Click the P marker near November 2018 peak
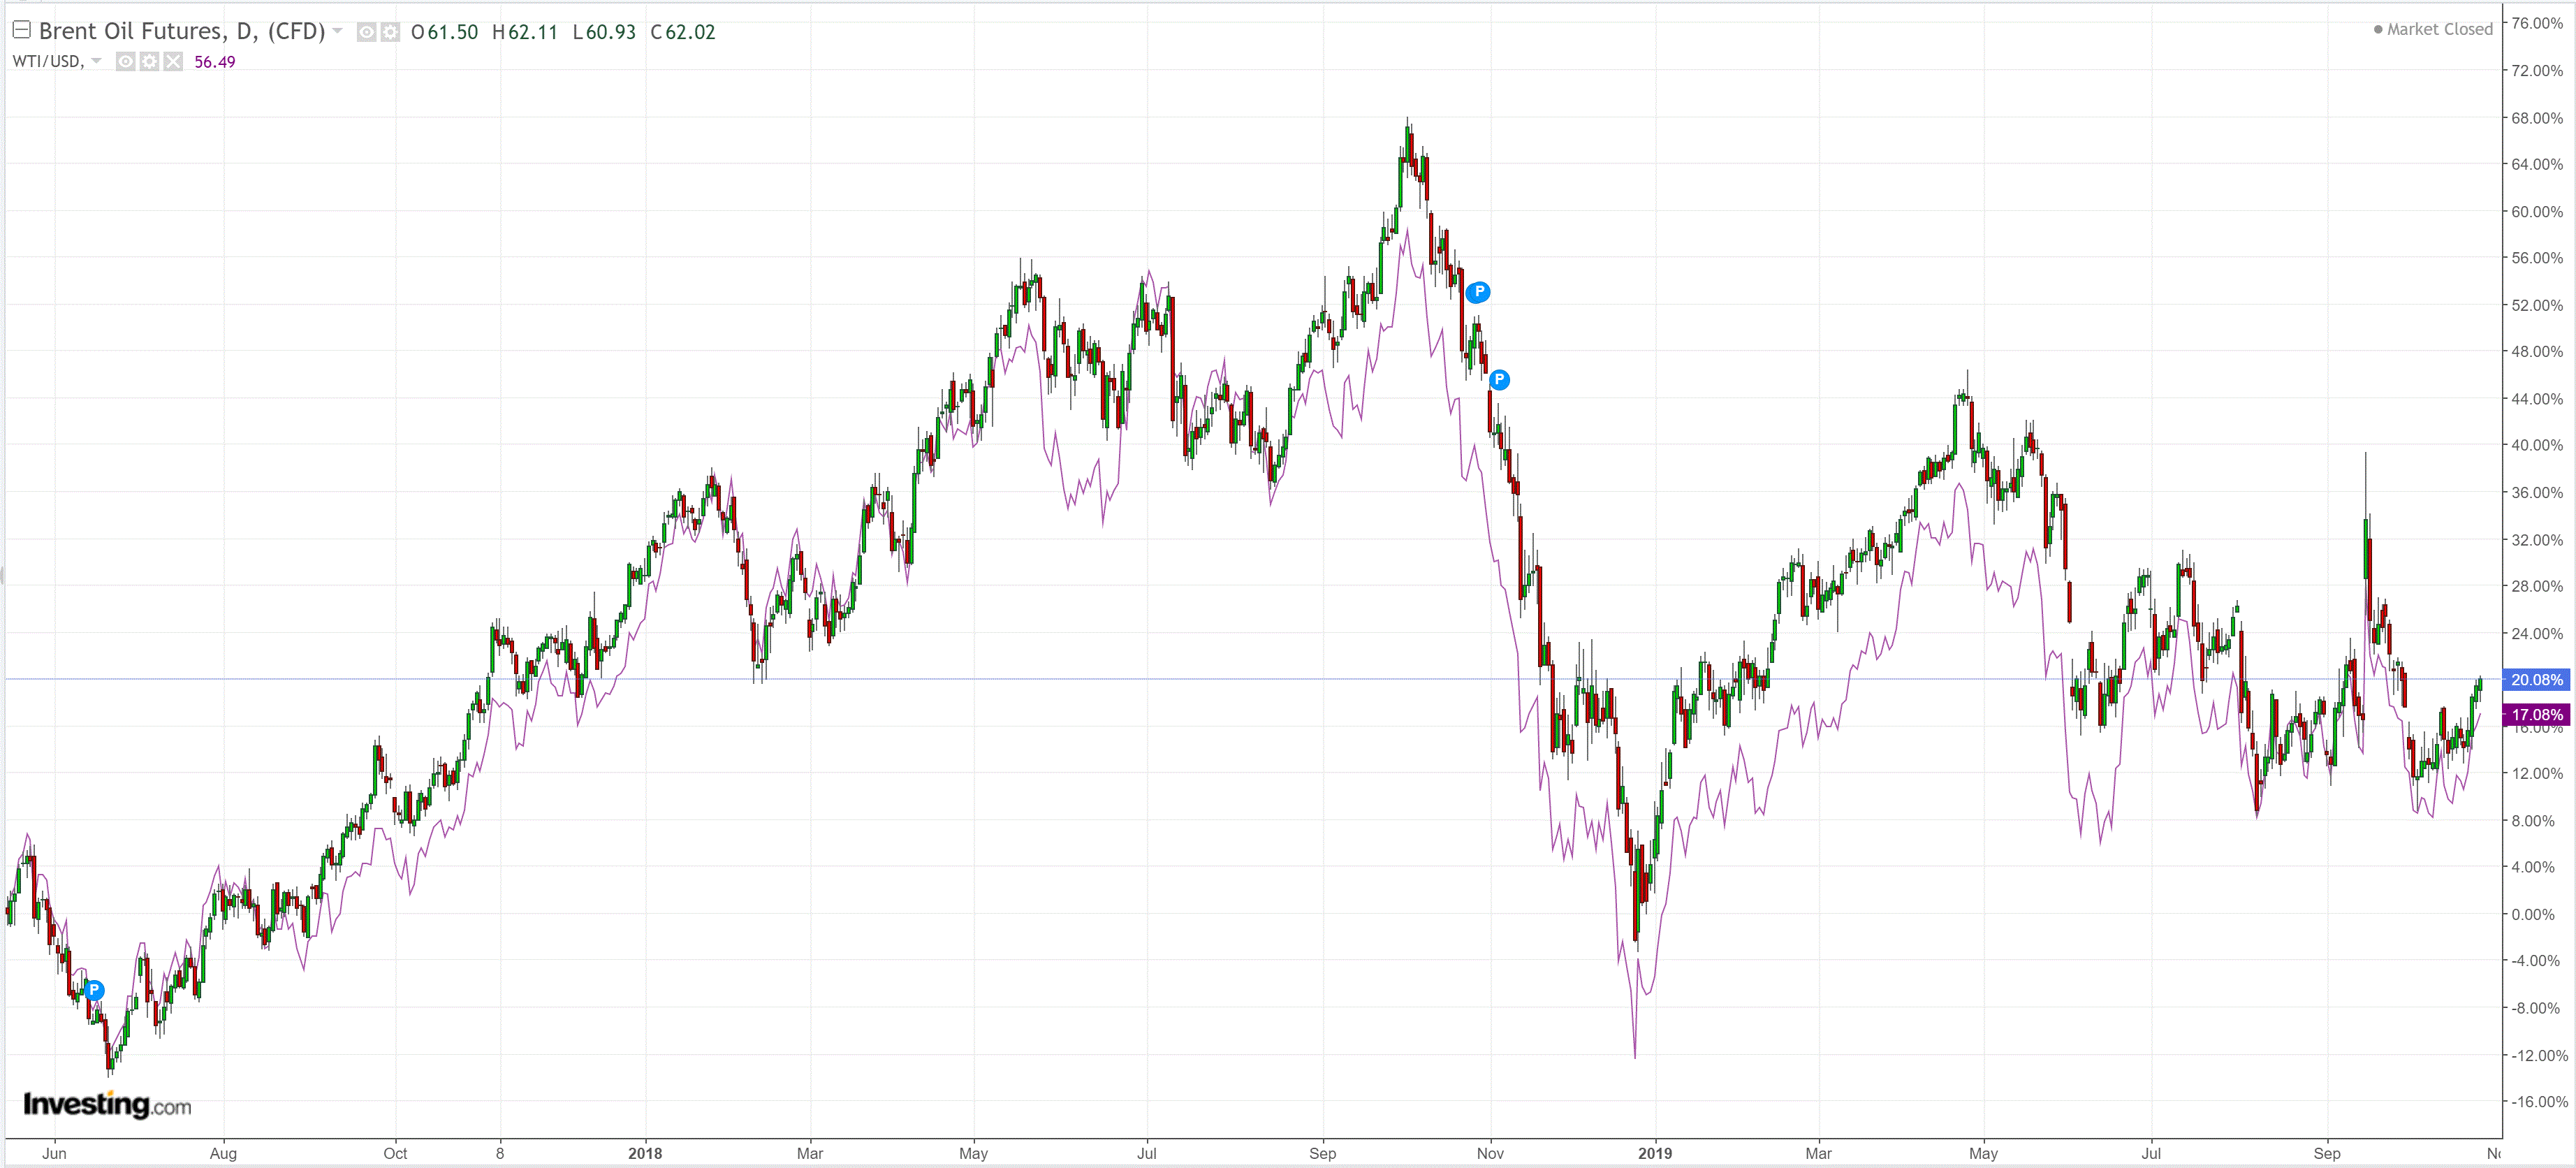2576x1168 pixels. (x=1478, y=292)
